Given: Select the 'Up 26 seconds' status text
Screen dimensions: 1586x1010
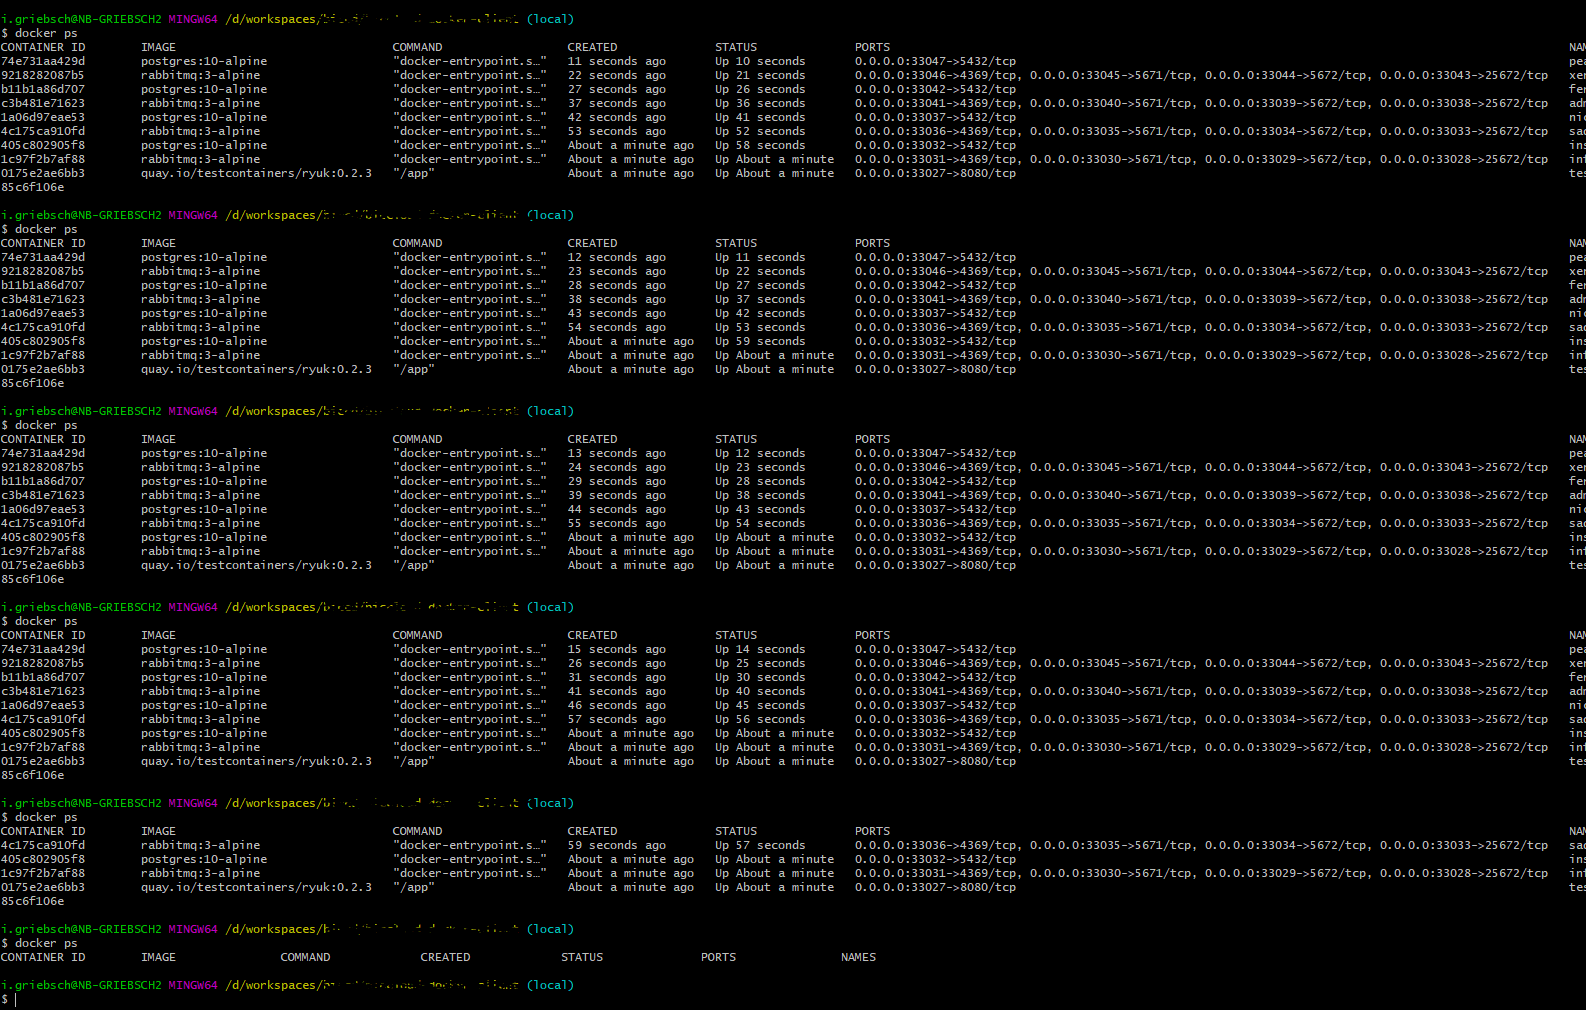Looking at the screenshot, I should [760, 89].
